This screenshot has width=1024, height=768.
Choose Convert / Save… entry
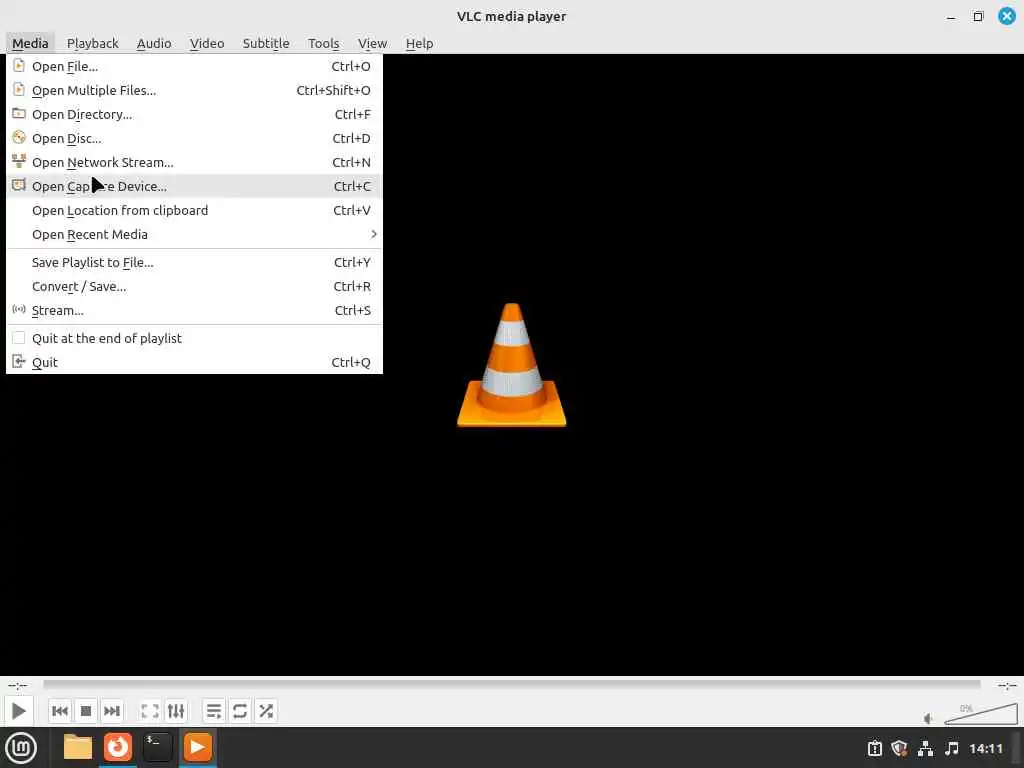click(x=194, y=286)
